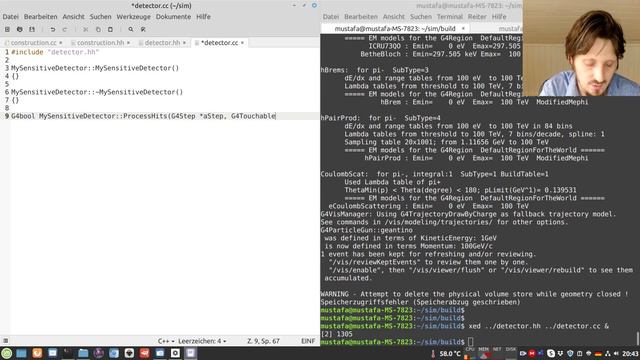Open the clock showing 20:43
Image resolution: width=640 pixels, height=360 pixels.
(630, 353)
